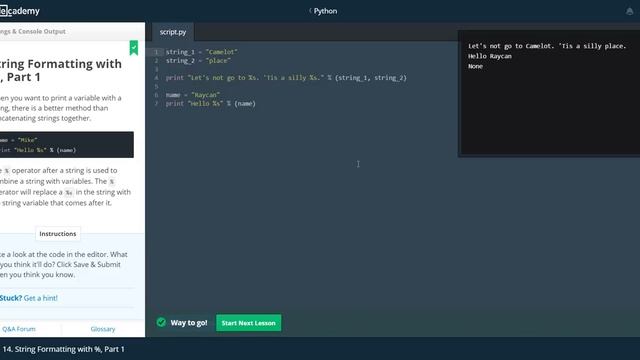Click the Codecademy logo
Image resolution: width=640 pixels, height=360 pixels.
pyautogui.click(x=20, y=11)
